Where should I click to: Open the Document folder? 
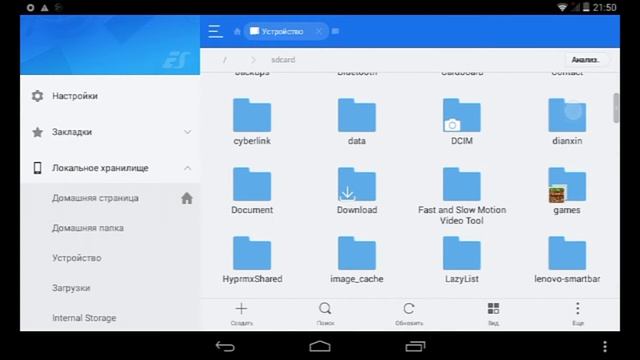(x=252, y=191)
